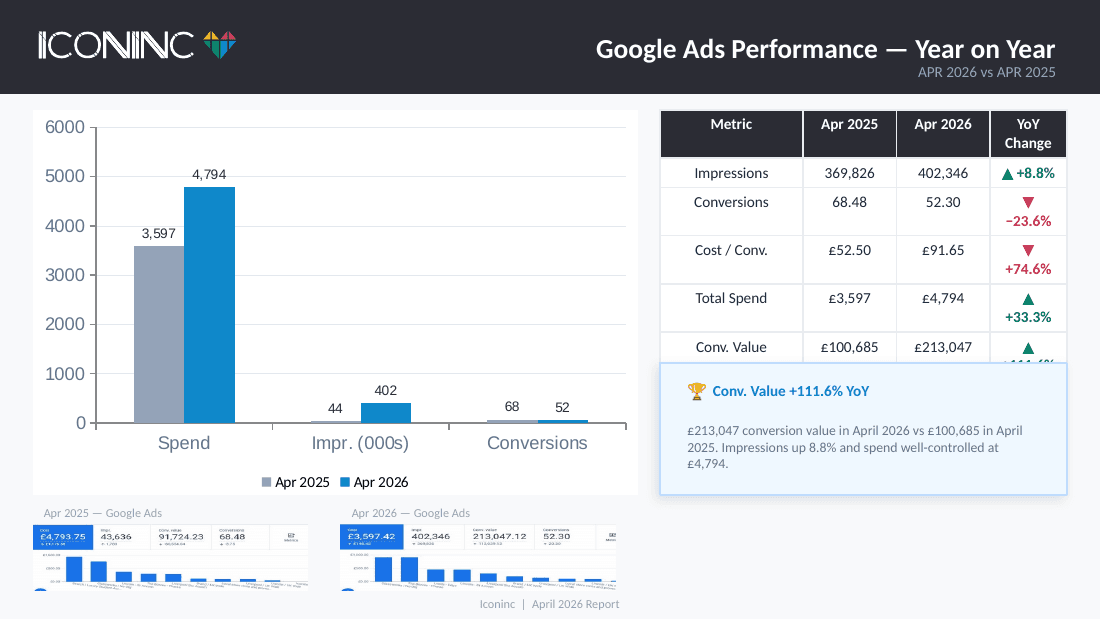Image resolution: width=1100 pixels, height=619 pixels.
Task: Click the 'Conv. Value' row label in table
Action: coord(731,347)
